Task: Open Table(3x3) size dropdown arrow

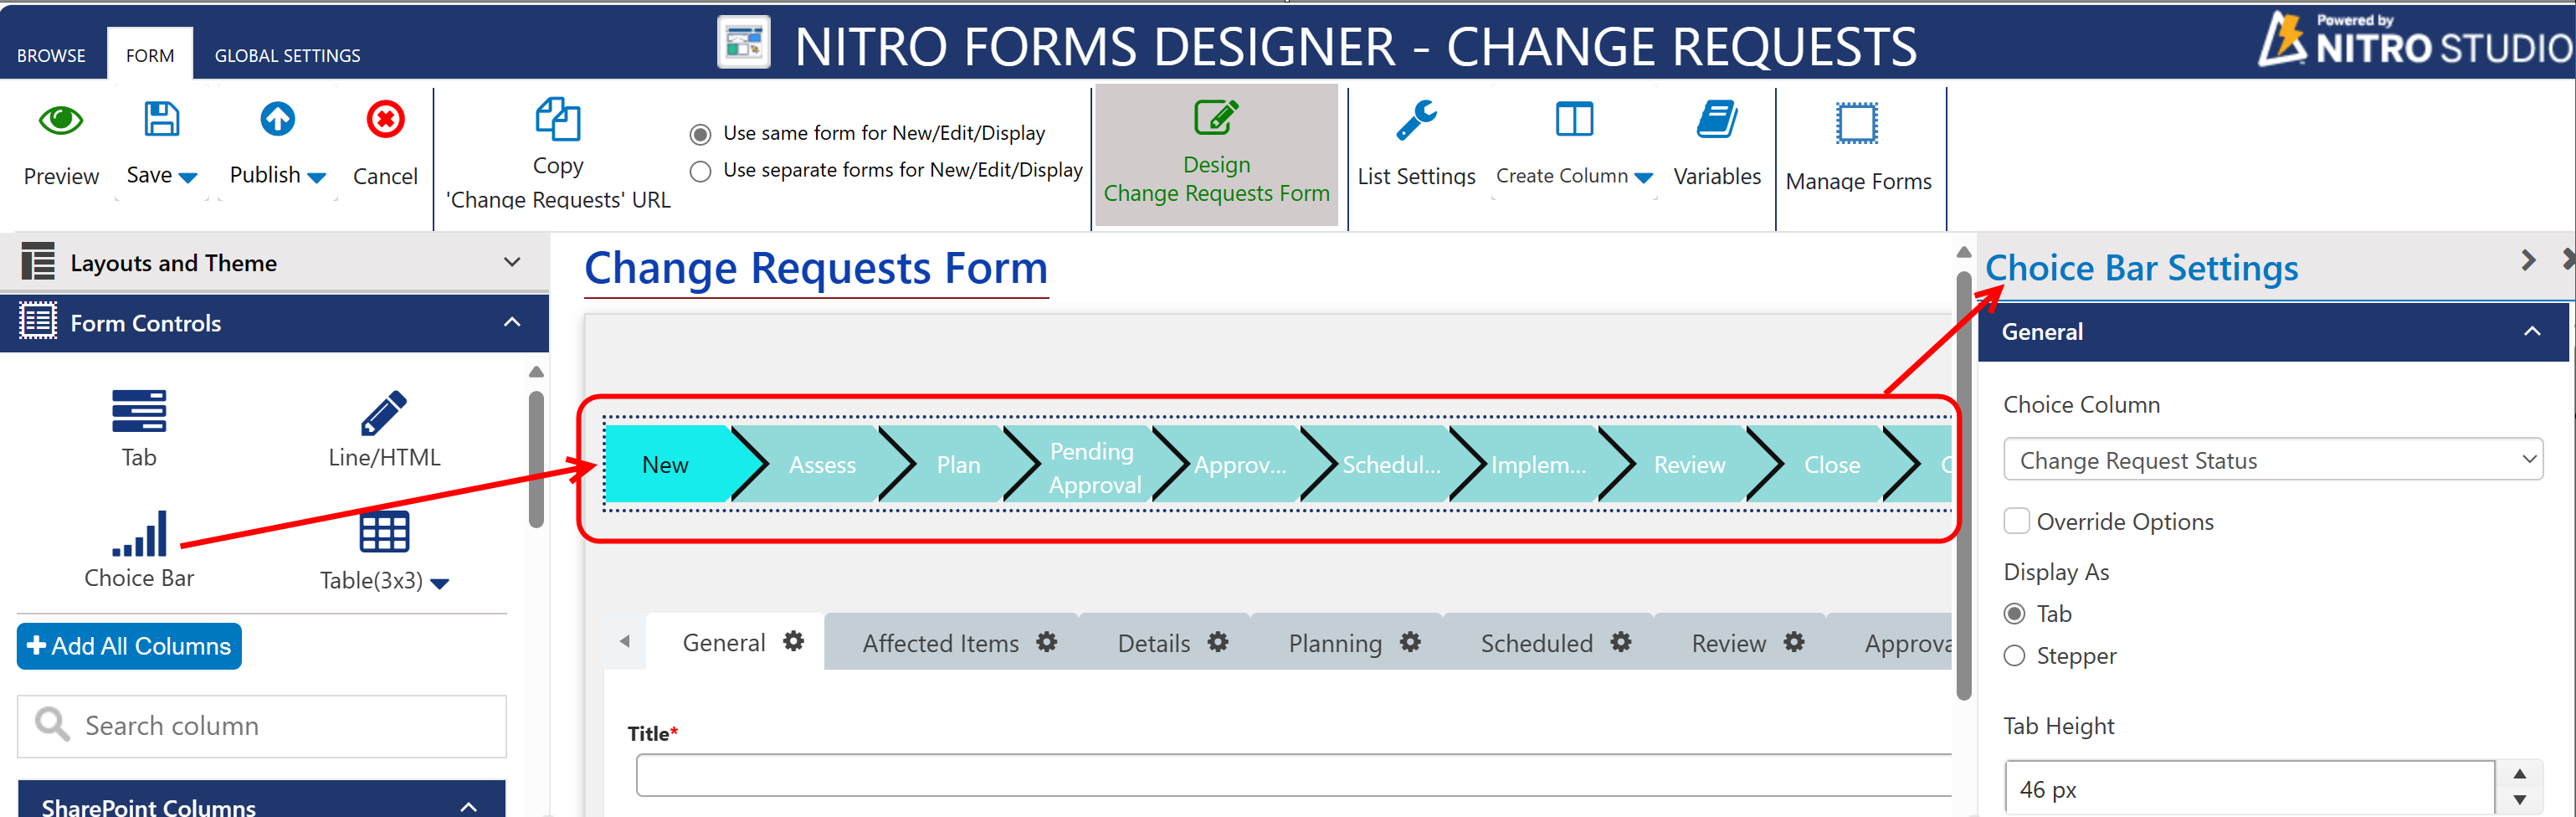Action: tap(439, 583)
